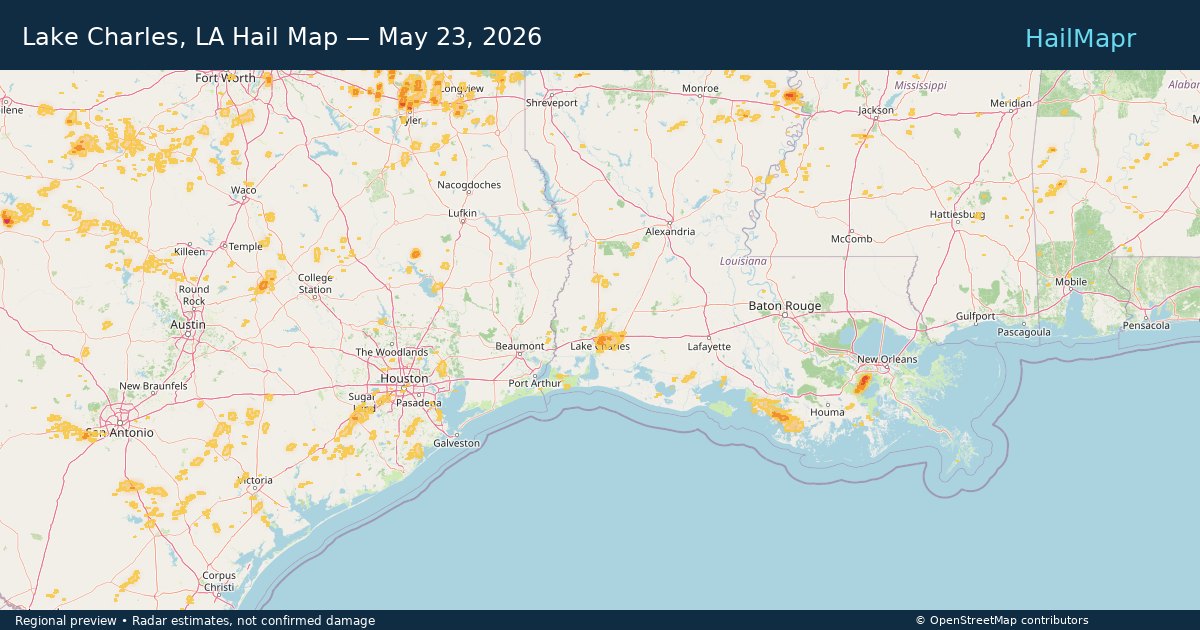
Task: Click the Meridian city label
Action: [1010, 103]
